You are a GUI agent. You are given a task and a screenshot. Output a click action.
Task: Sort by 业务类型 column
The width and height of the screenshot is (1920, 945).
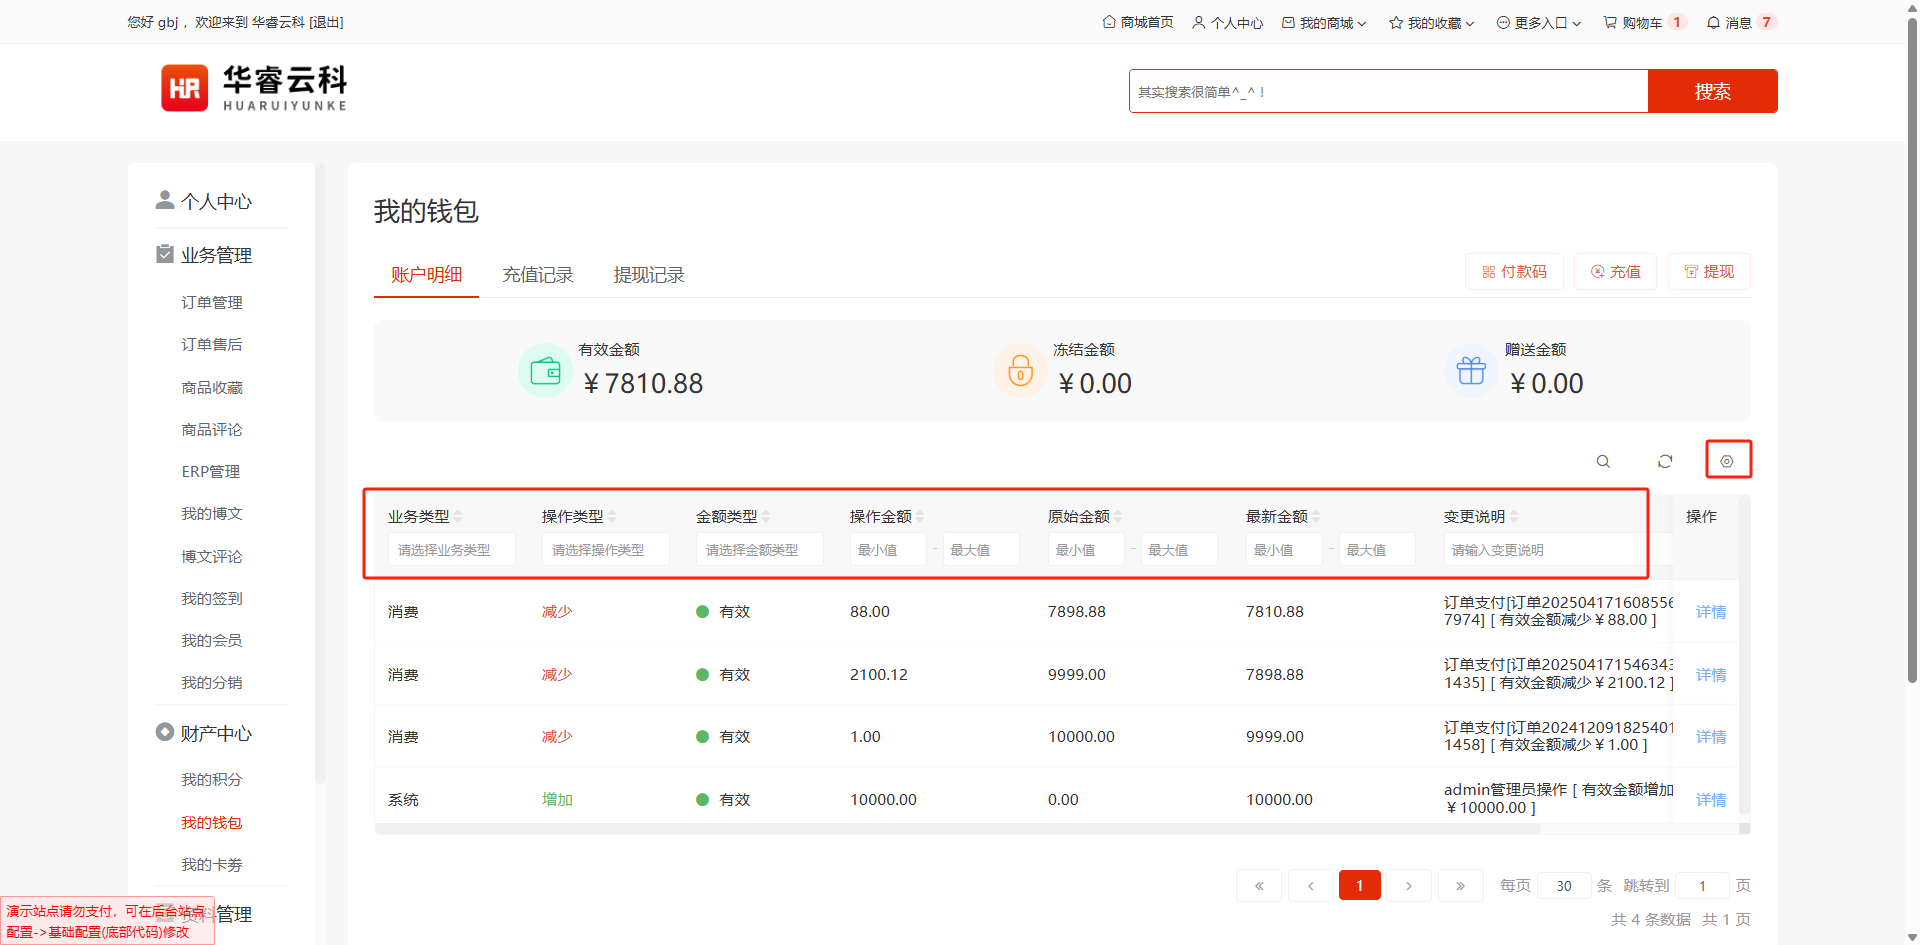pyautogui.click(x=458, y=517)
